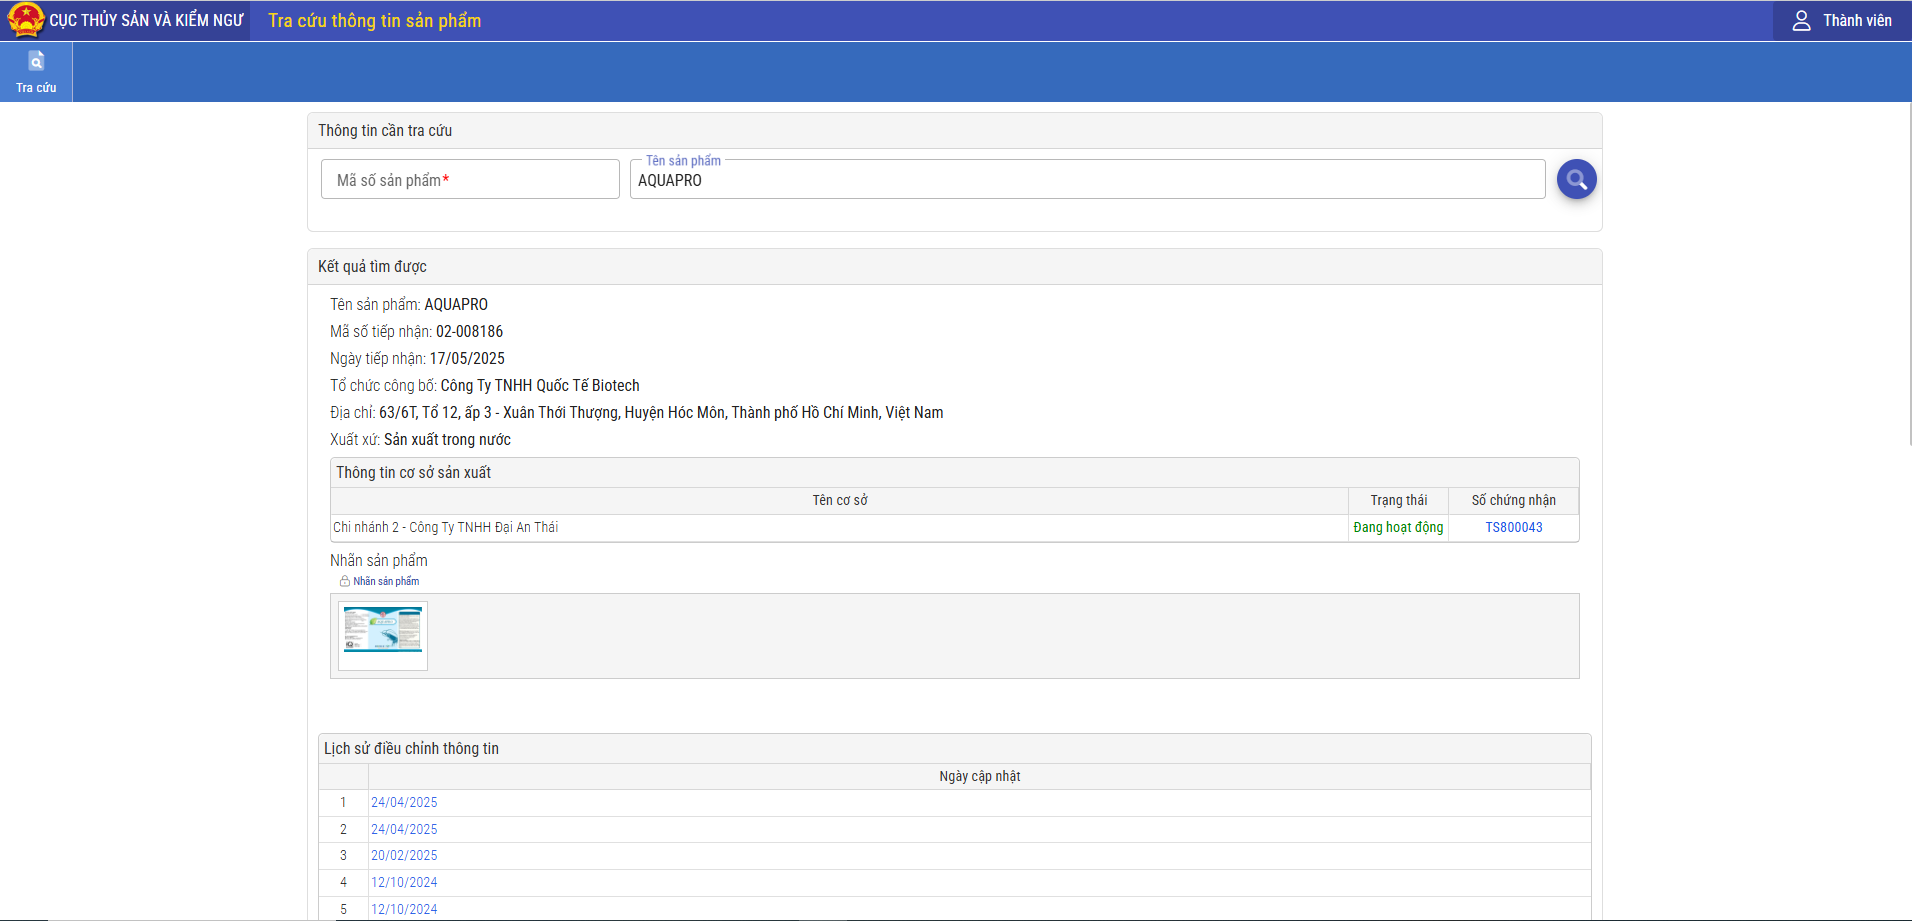
Task: Open certificate link TS800043
Action: 1514,527
